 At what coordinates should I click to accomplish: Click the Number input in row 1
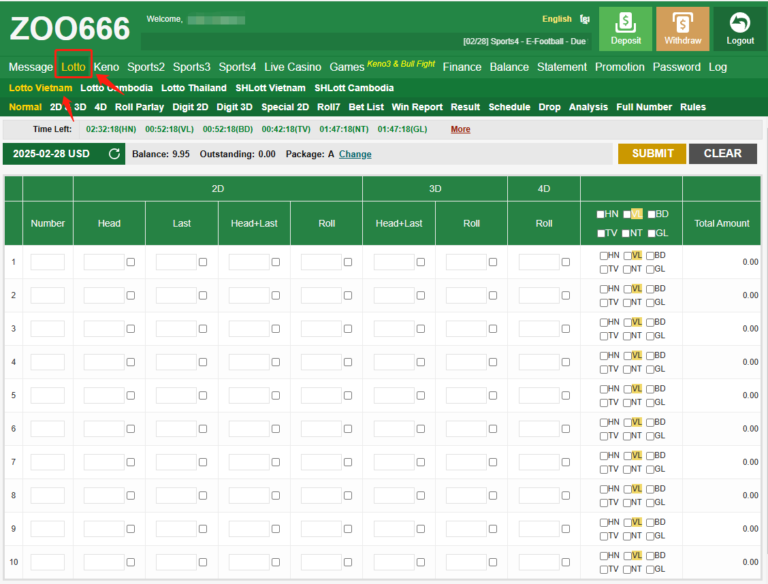(48, 262)
